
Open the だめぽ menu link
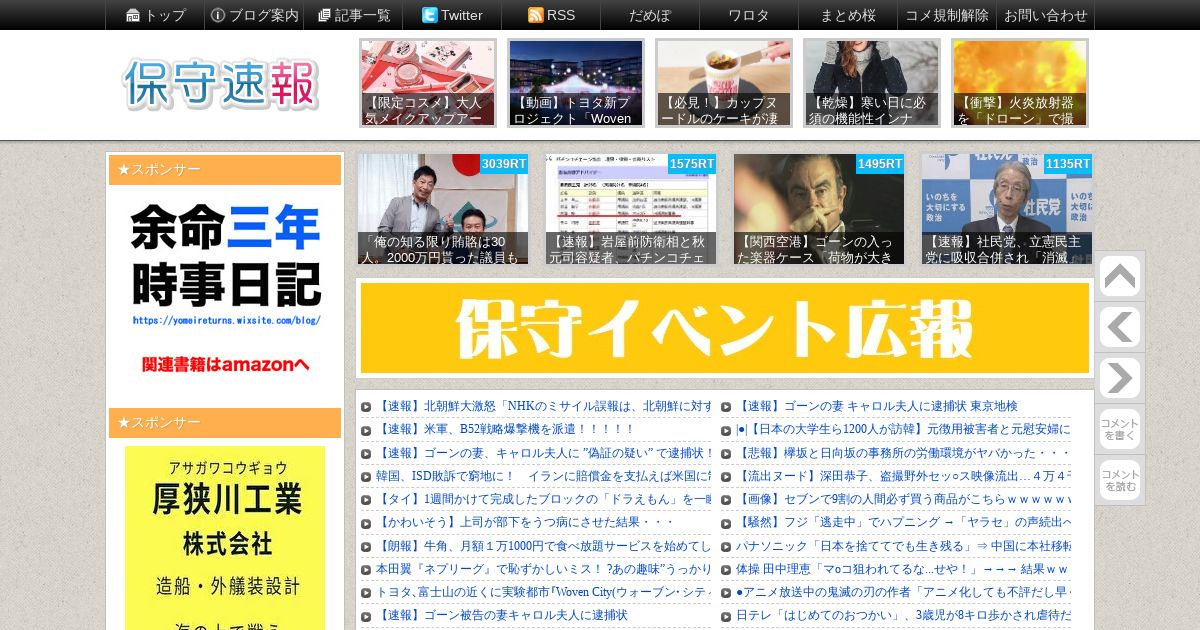tap(650, 15)
